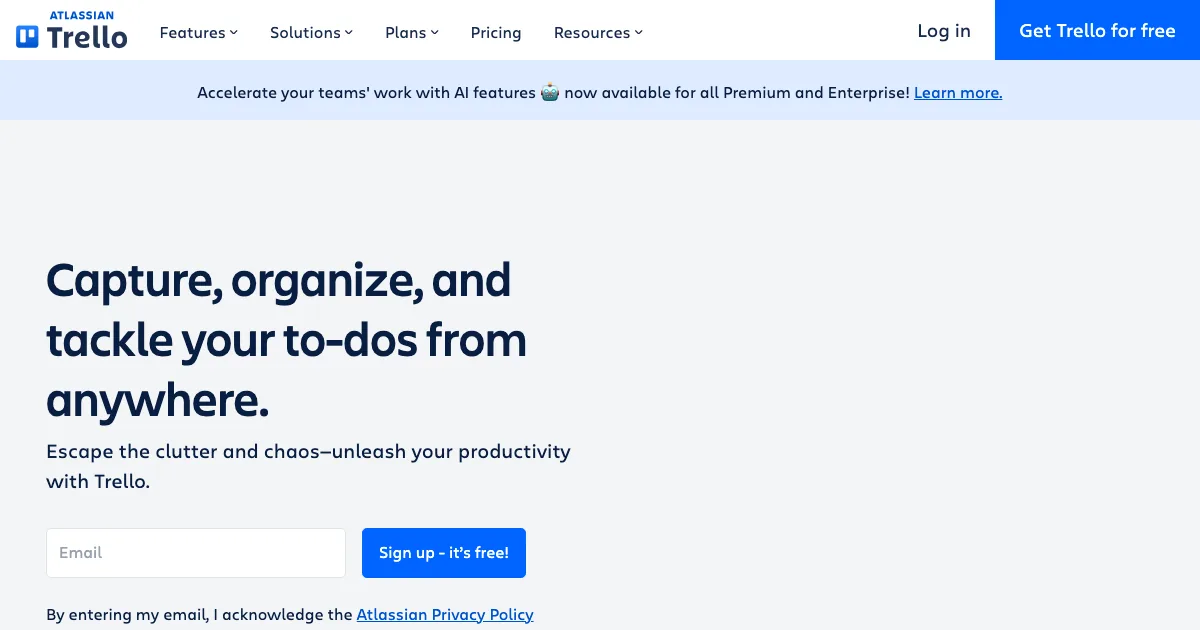Open the Plans navigation menu
The width and height of the screenshot is (1200, 630).
click(x=406, y=33)
